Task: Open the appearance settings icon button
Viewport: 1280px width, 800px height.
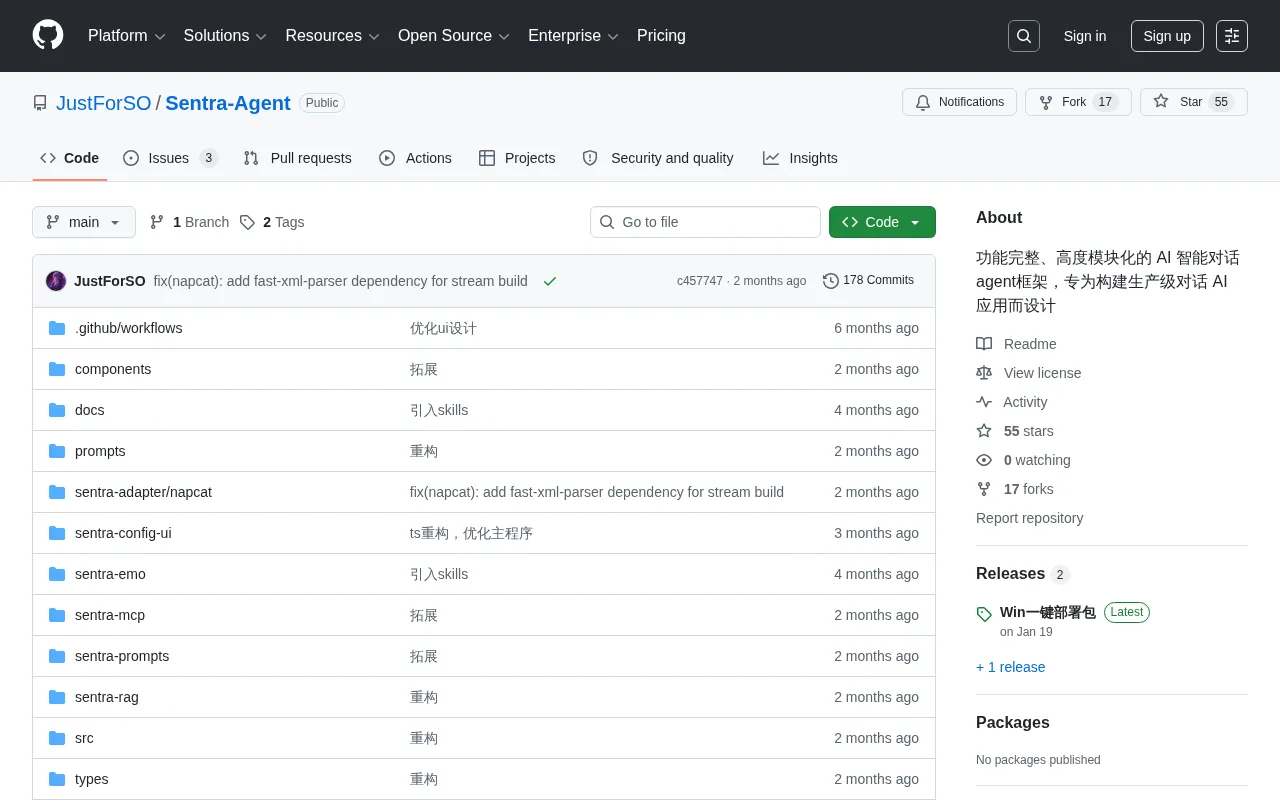Action: point(1232,36)
